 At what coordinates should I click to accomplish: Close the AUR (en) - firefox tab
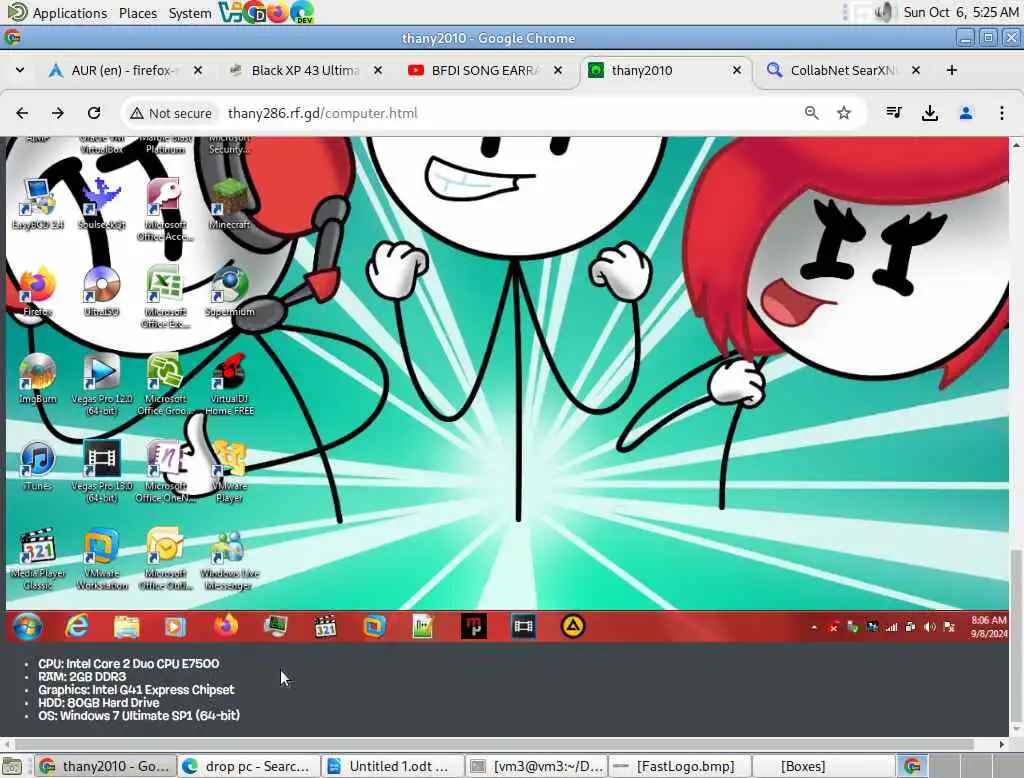click(198, 70)
